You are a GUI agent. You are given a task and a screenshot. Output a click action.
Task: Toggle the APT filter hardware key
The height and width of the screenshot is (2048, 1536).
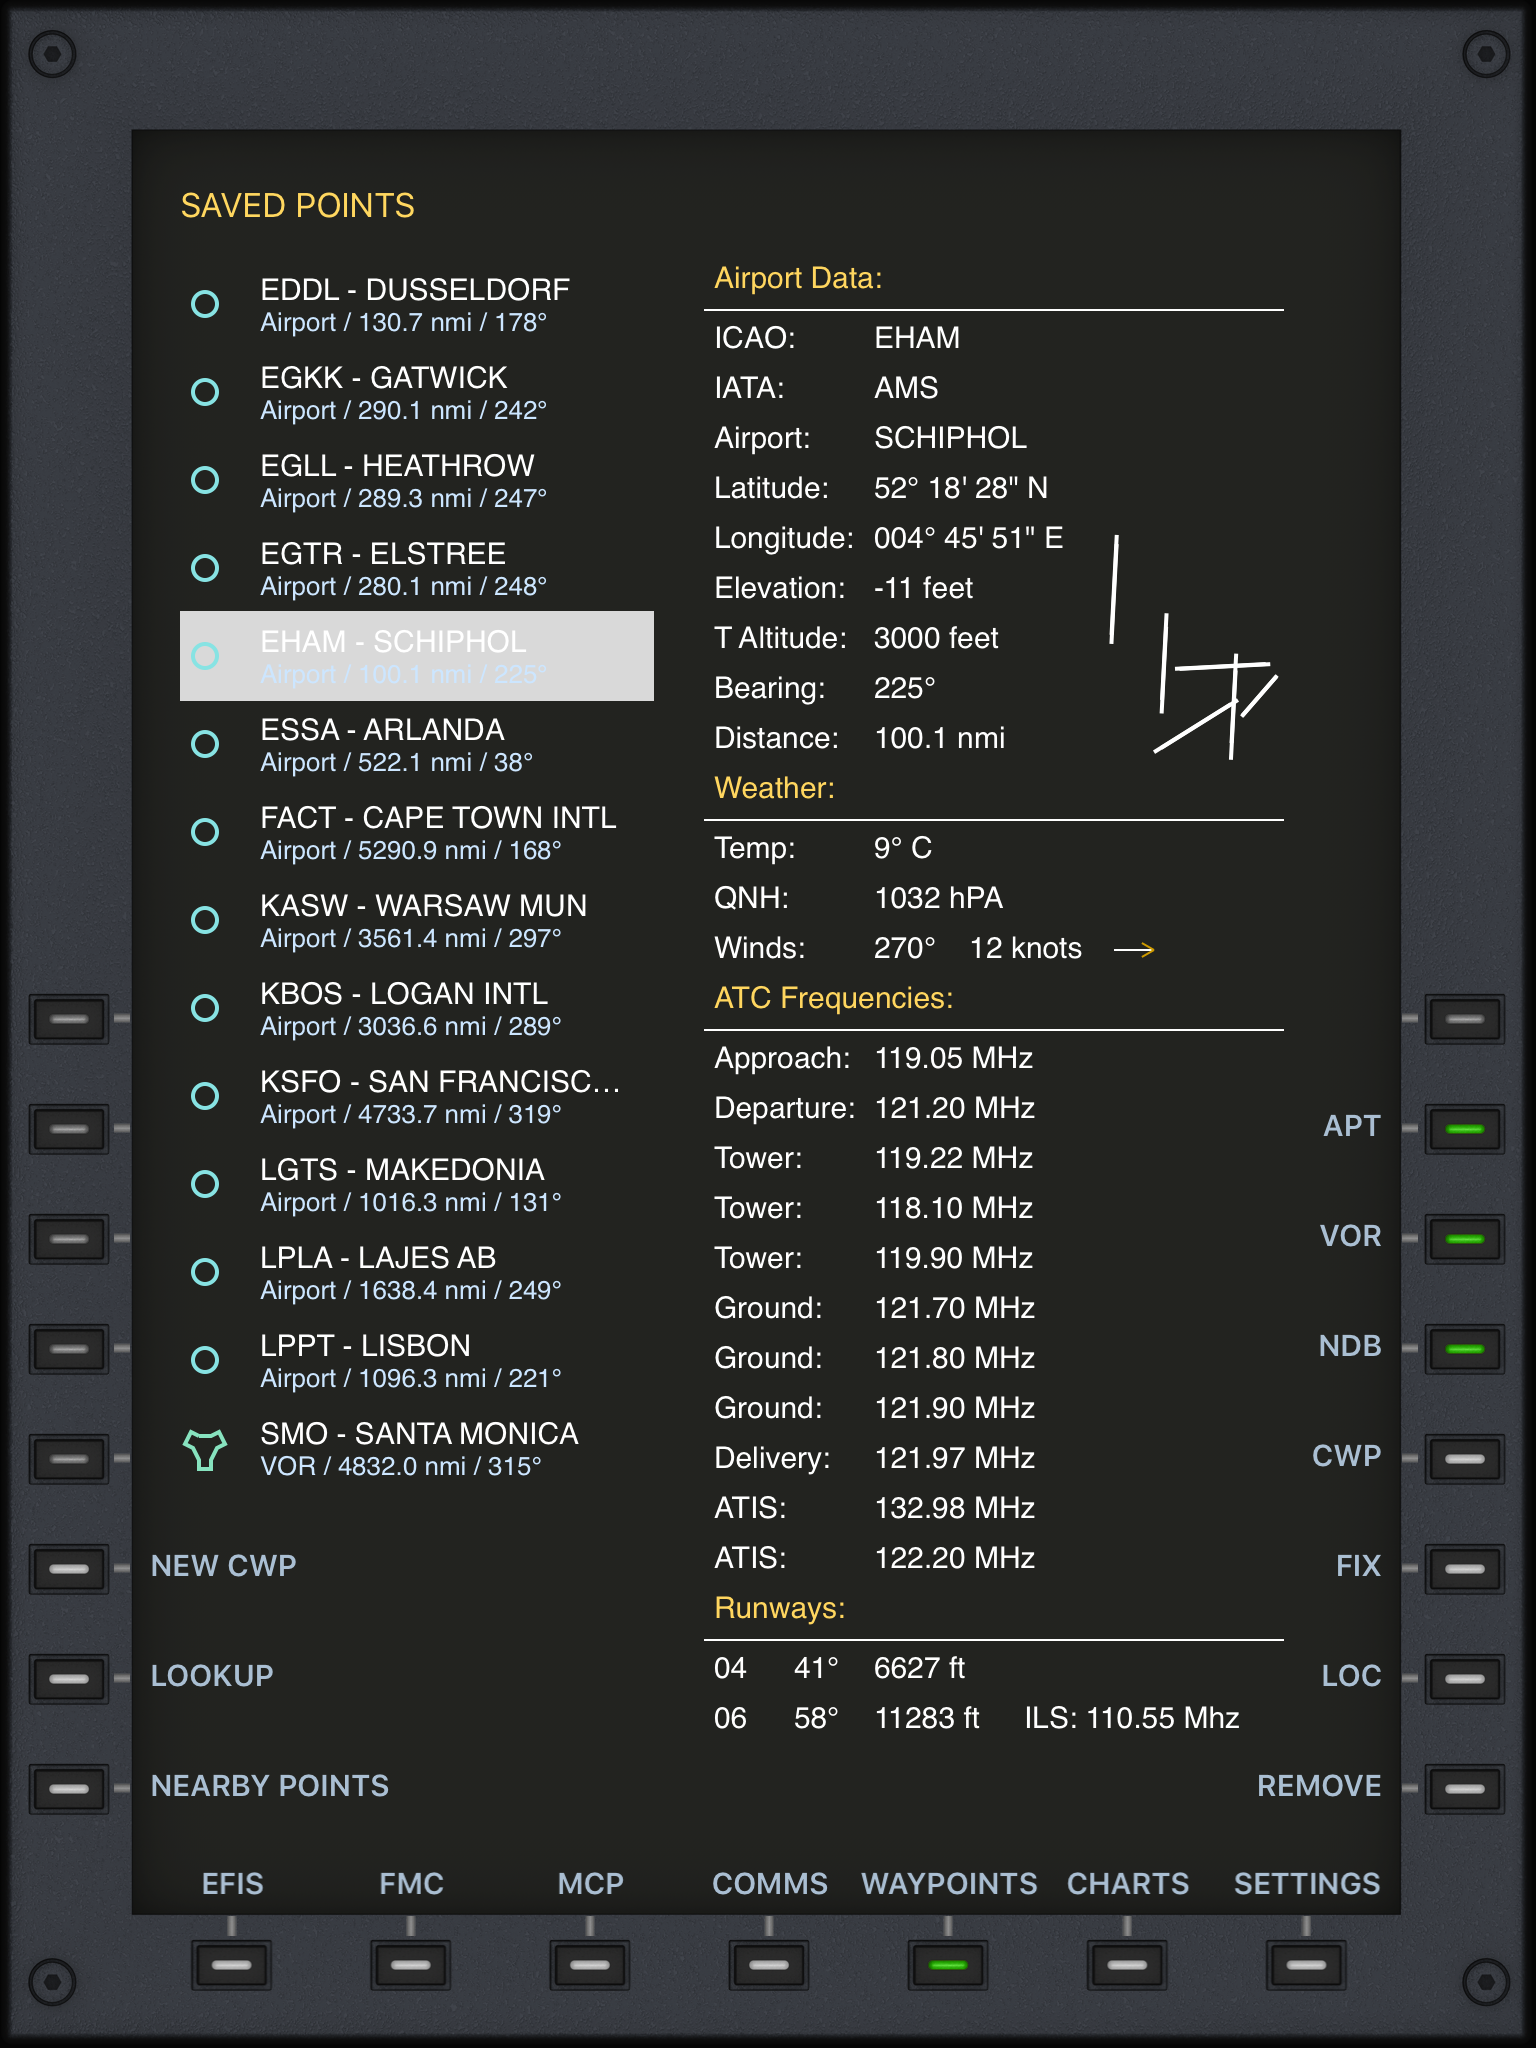coord(1465,1129)
